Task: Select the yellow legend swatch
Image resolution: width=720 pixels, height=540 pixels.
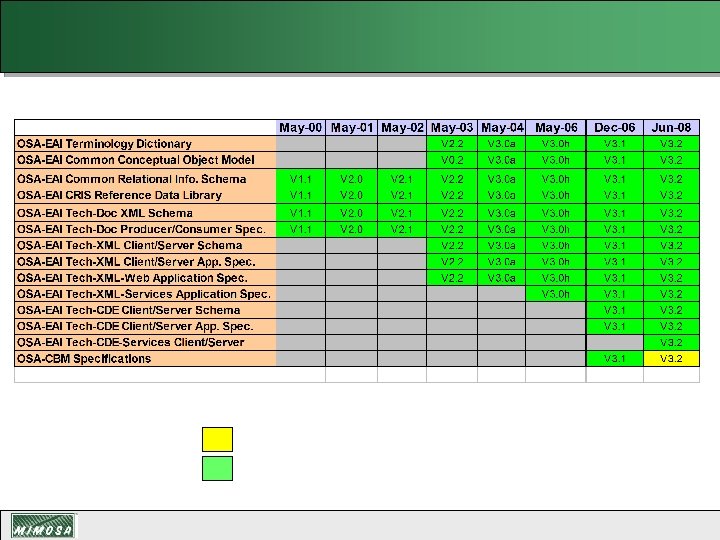Action: (x=217, y=439)
